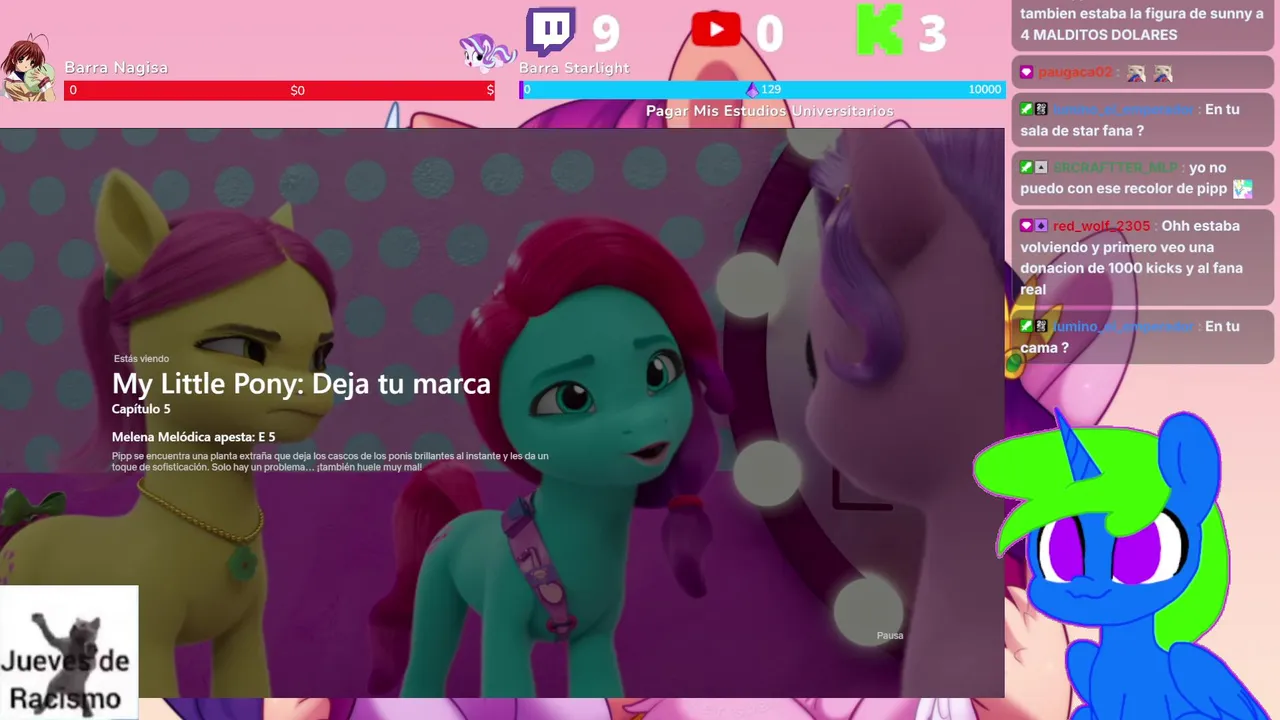1280x720 pixels.
Task: Click the Twitch viewer count '9'
Action: (x=606, y=33)
